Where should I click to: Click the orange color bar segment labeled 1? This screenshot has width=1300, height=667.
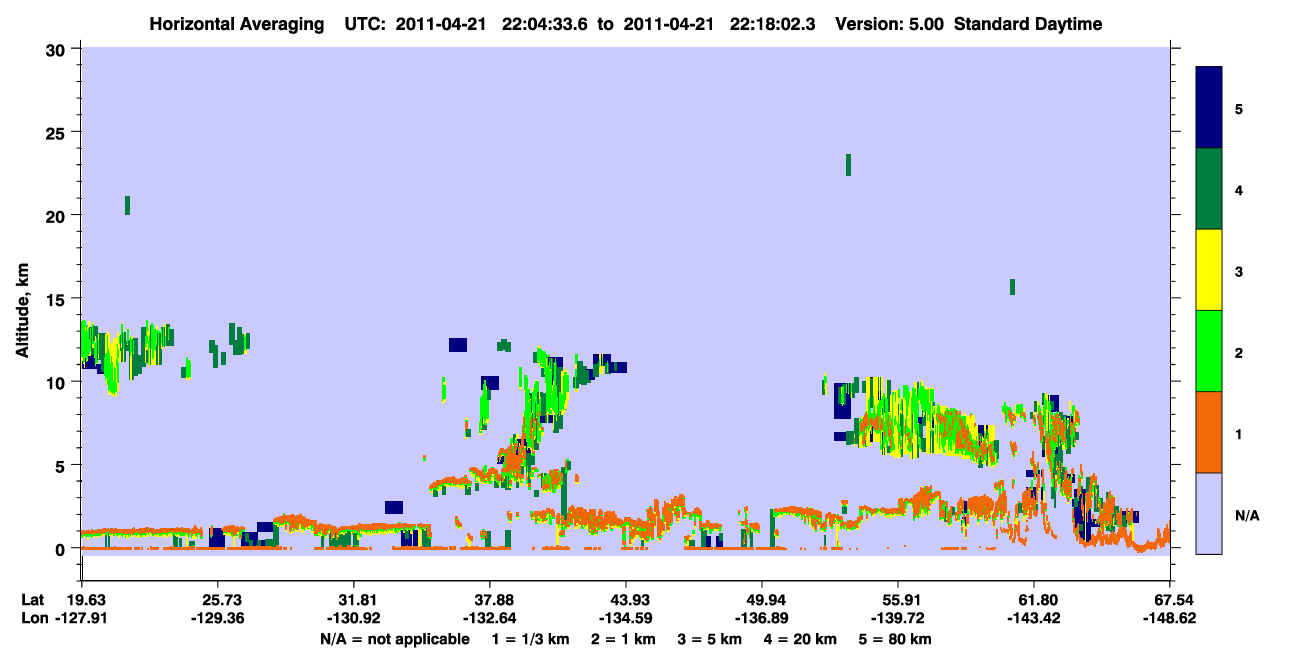coord(1209,432)
